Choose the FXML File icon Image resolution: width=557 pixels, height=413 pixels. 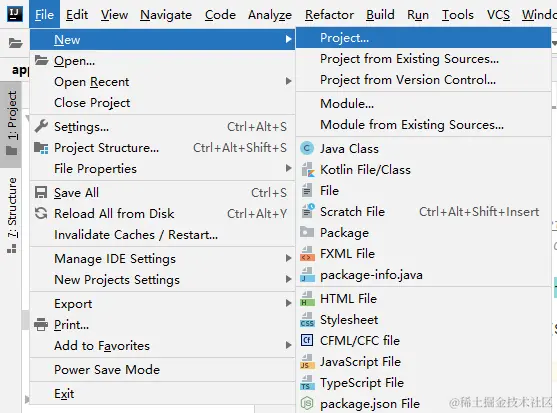click(307, 254)
